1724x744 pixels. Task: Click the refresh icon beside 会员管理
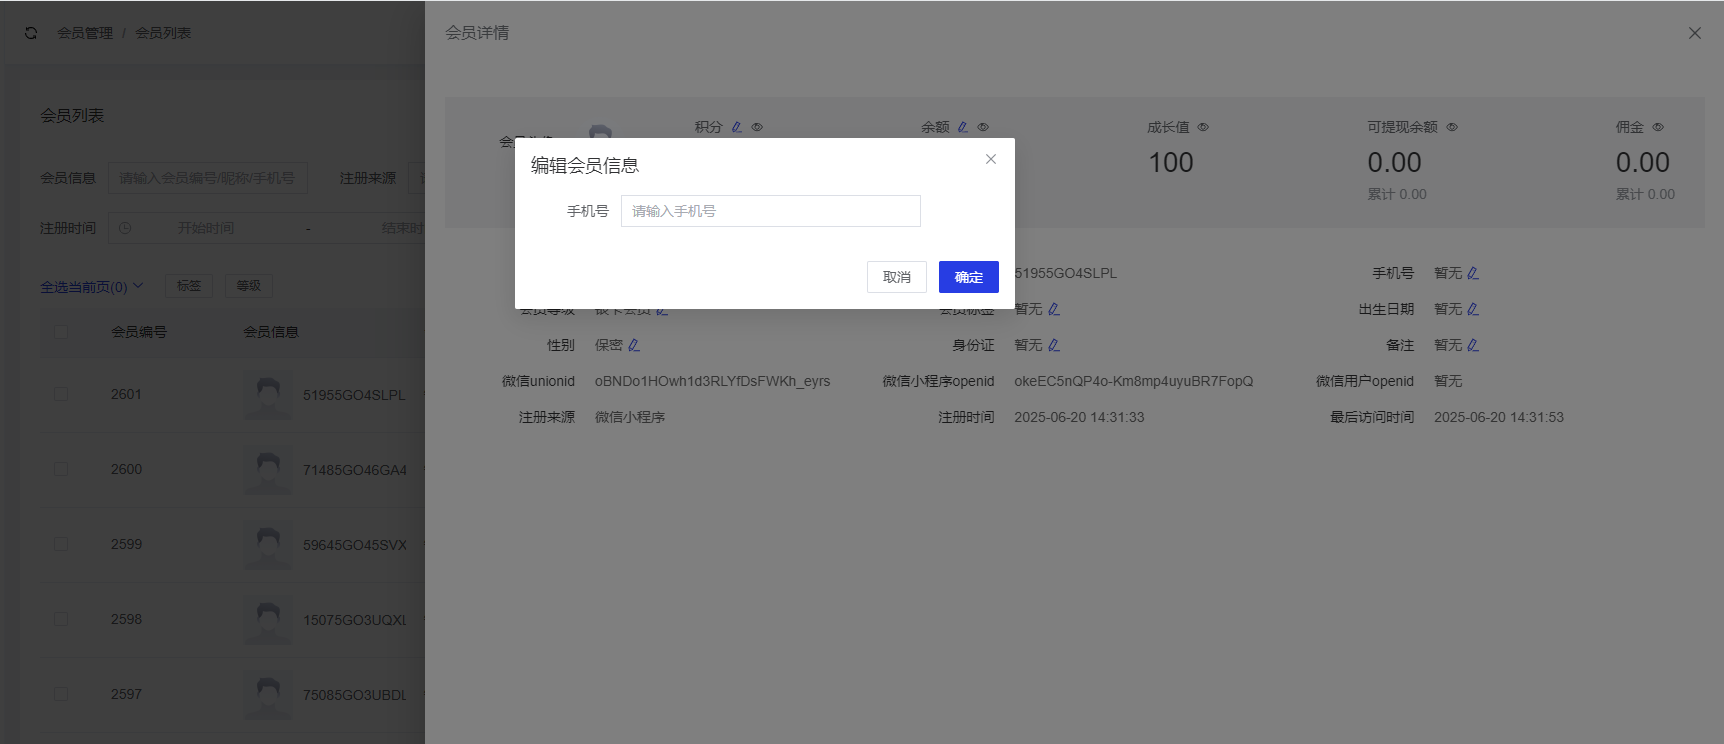(31, 33)
